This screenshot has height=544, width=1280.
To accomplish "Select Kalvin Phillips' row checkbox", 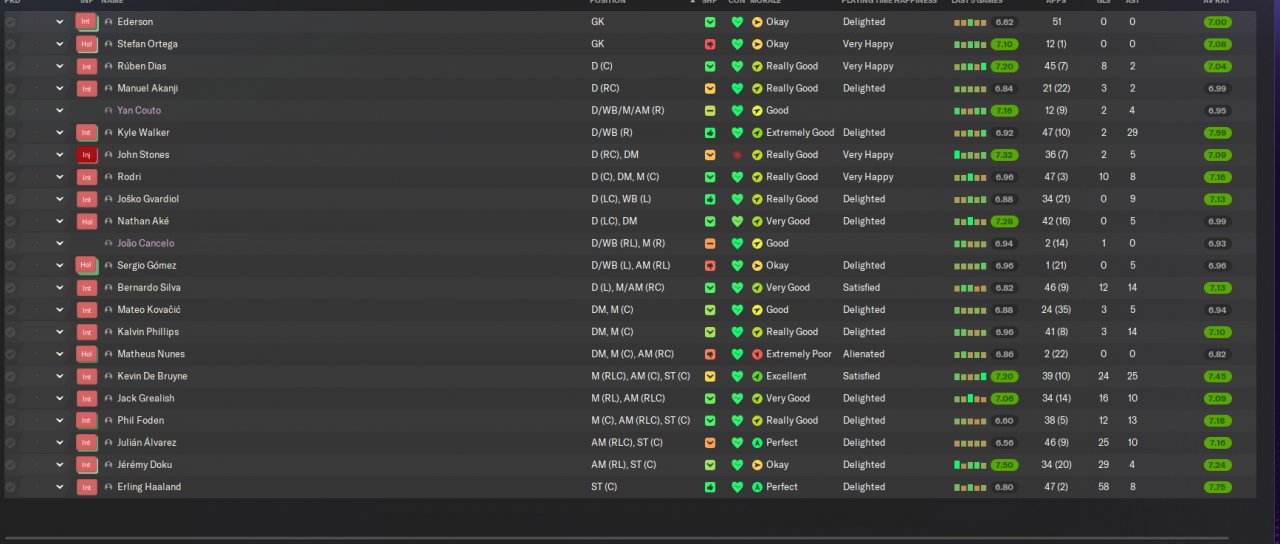I will tap(10, 332).
